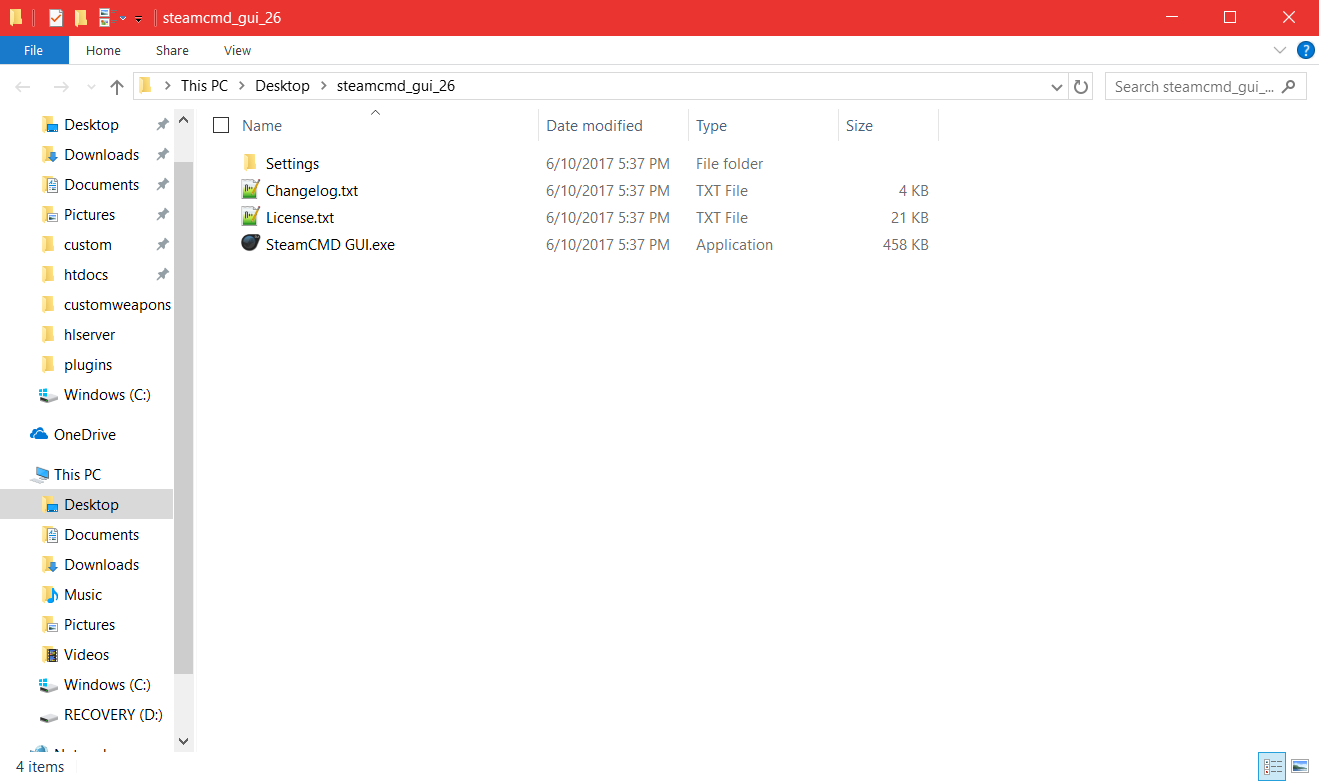Select Downloads under This PC
1319x781 pixels.
tap(101, 565)
